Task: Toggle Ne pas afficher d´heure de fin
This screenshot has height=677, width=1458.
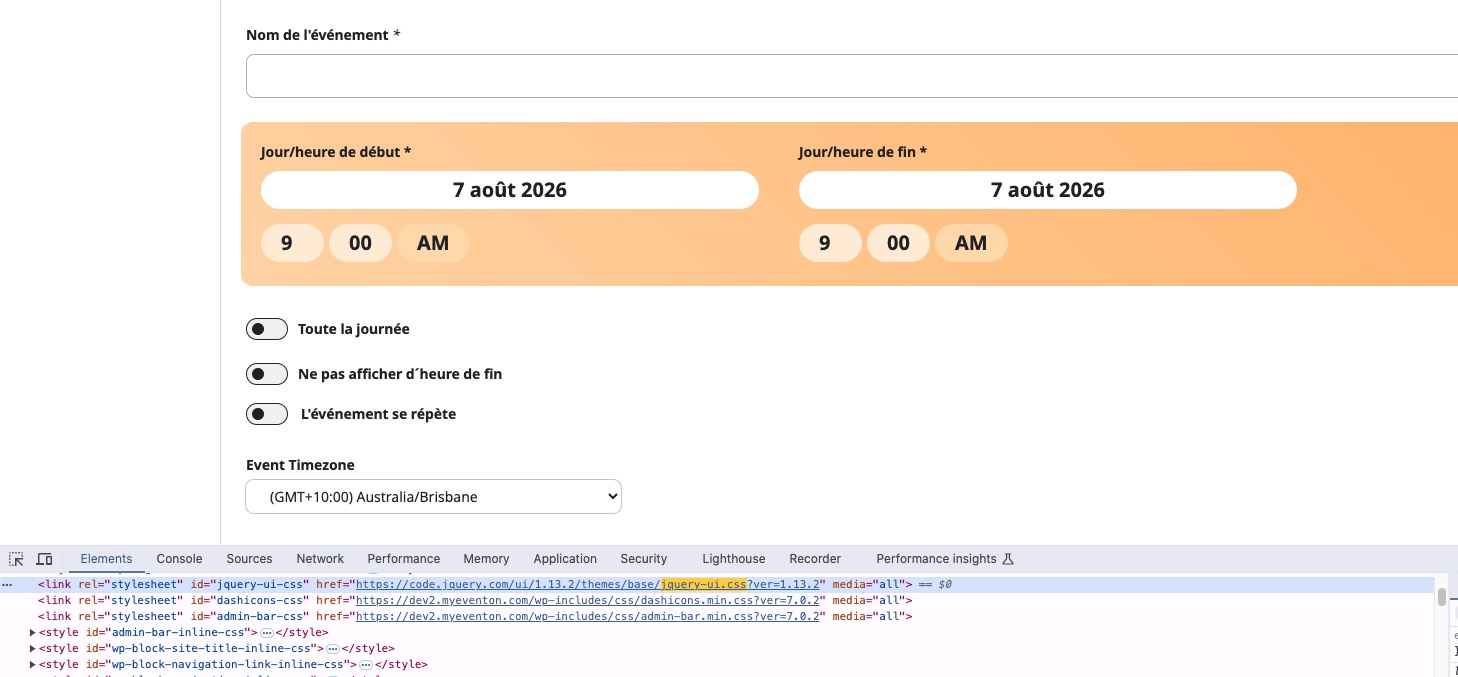Action: [267, 374]
